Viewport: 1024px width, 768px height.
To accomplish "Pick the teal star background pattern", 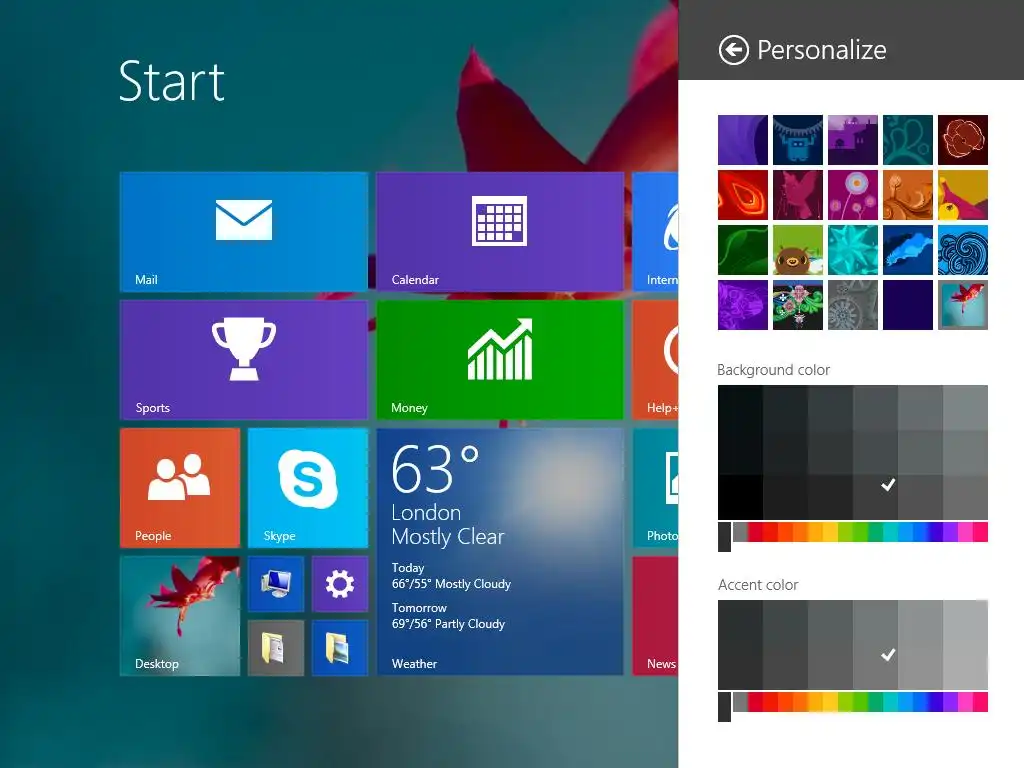I will pos(852,250).
